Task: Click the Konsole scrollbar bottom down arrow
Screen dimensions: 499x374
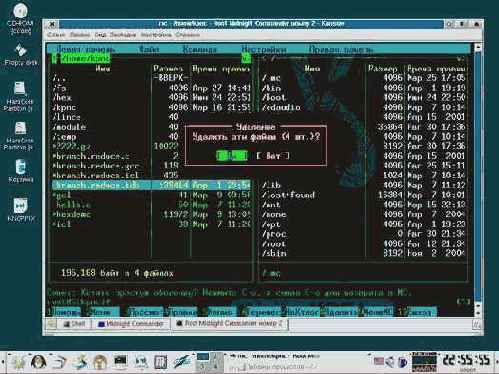Action: click(x=478, y=313)
